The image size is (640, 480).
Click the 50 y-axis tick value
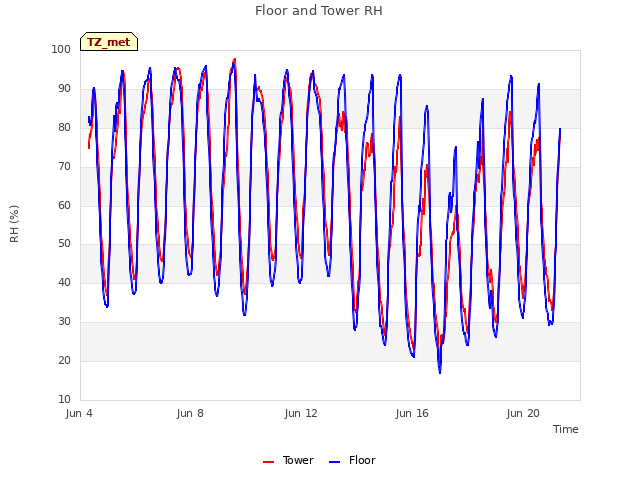click(x=64, y=244)
